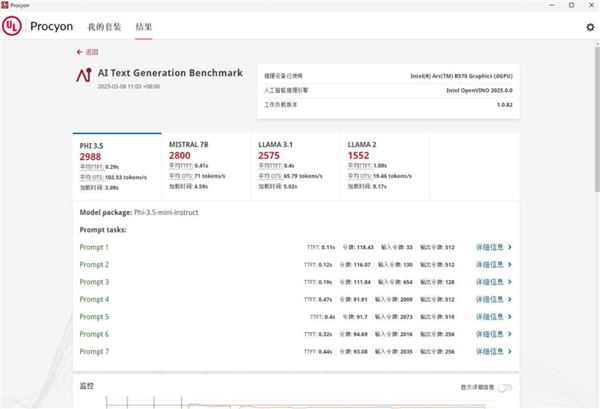Screen dimensions: 600x409
Task: Toggle the 显示详细信息 switch in monitoring
Action: (504, 387)
